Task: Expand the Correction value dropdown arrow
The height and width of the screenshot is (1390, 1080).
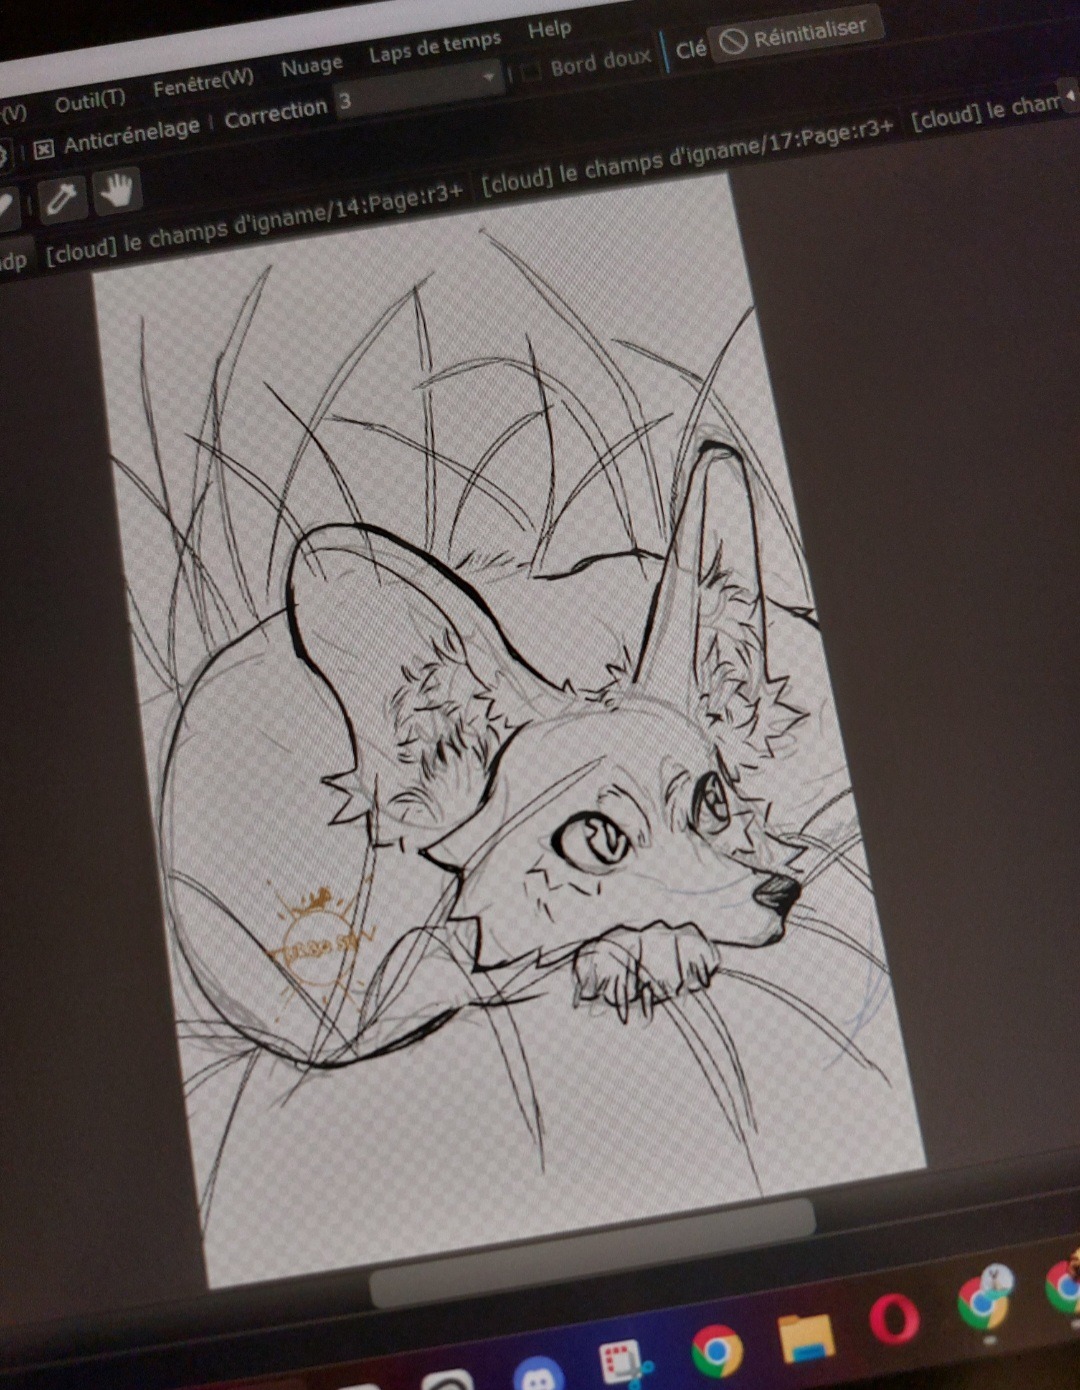Action: 489,76
